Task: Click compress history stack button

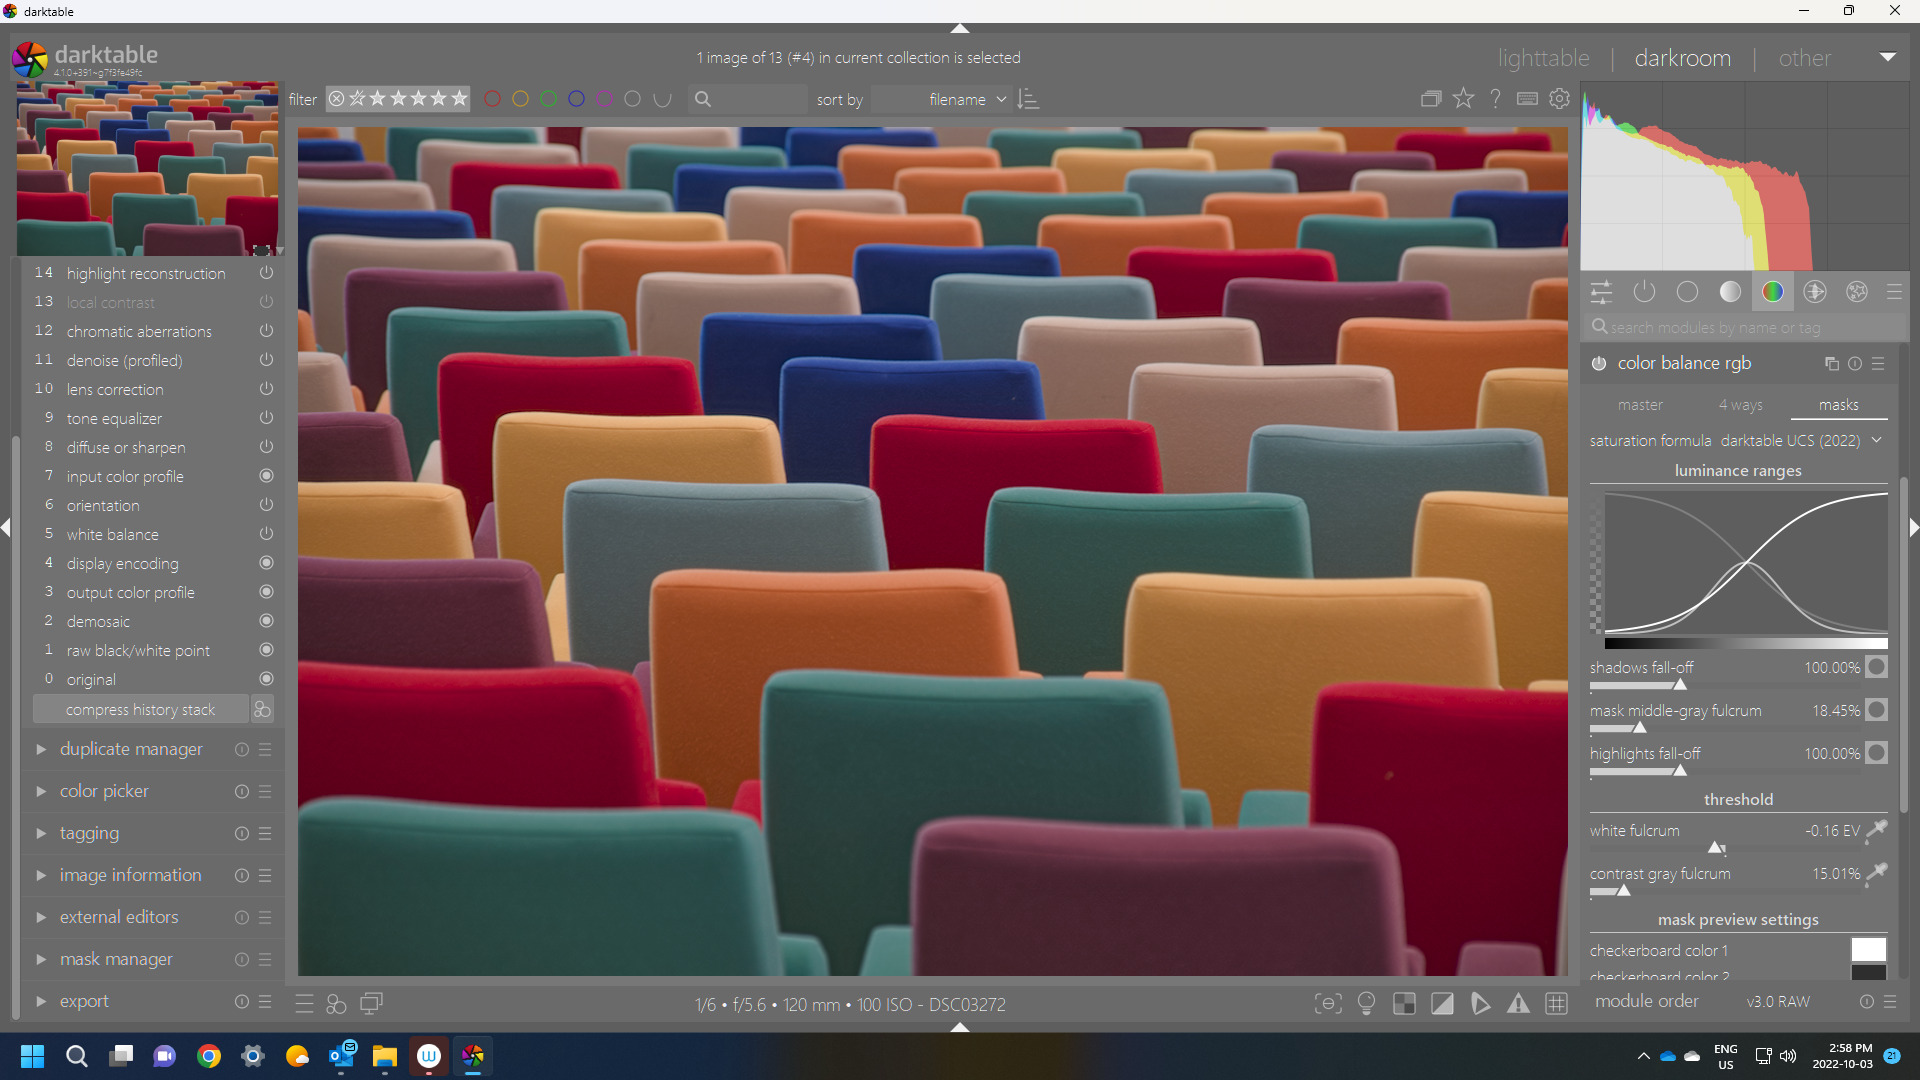Action: (140, 709)
